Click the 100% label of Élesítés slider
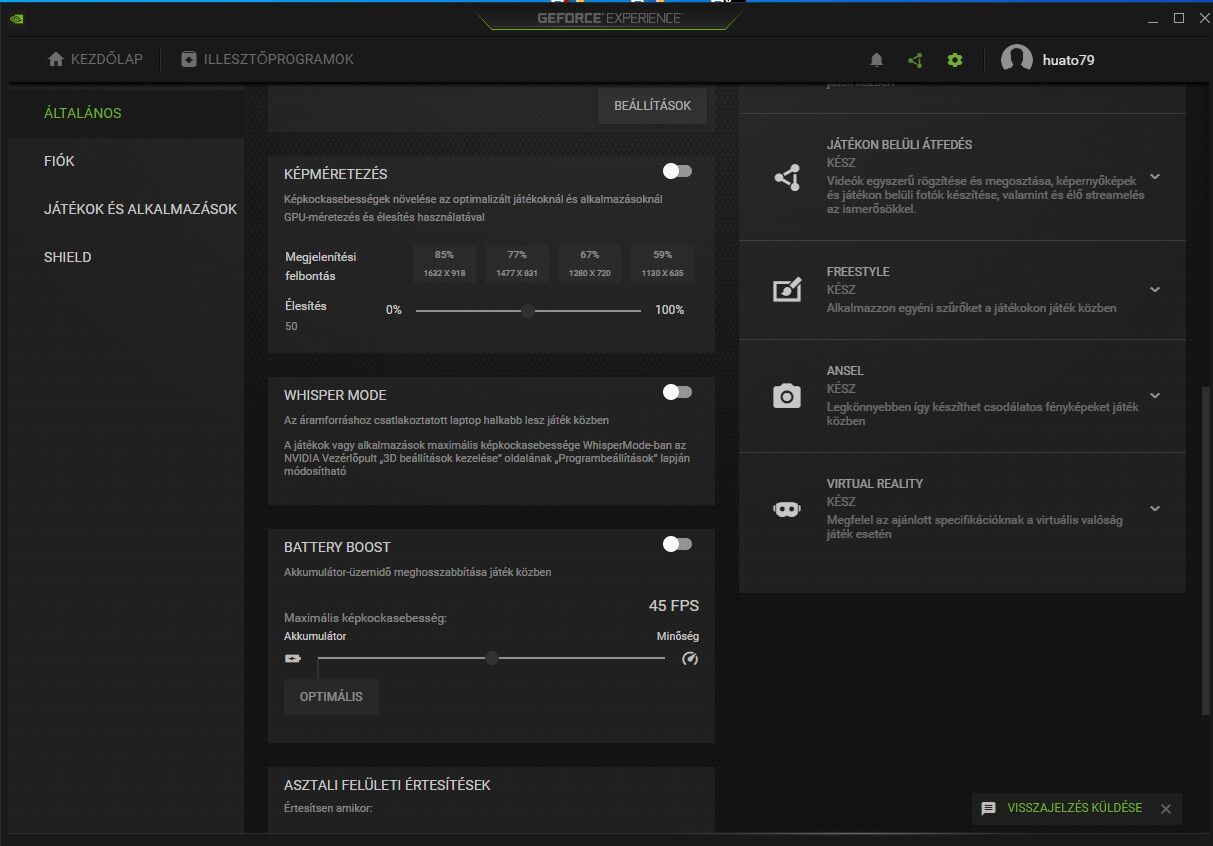 point(670,310)
